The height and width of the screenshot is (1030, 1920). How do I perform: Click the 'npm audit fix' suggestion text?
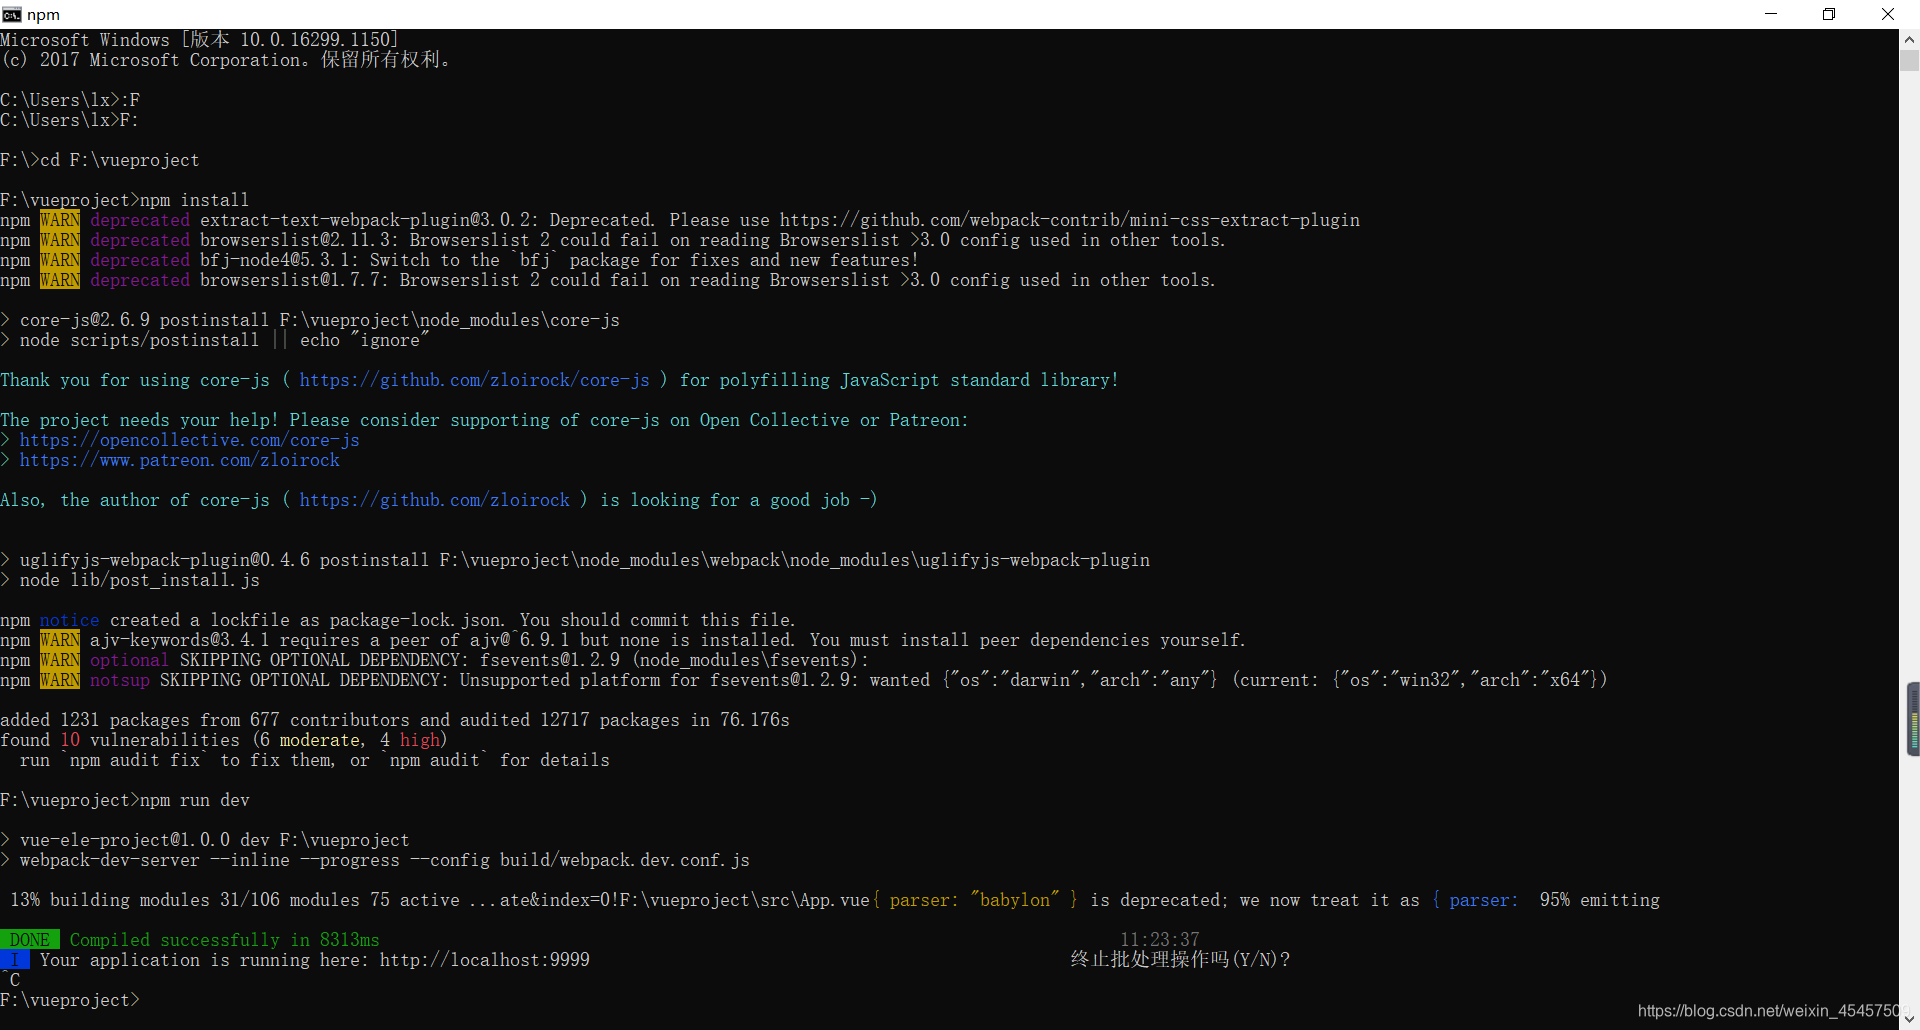tap(135, 760)
